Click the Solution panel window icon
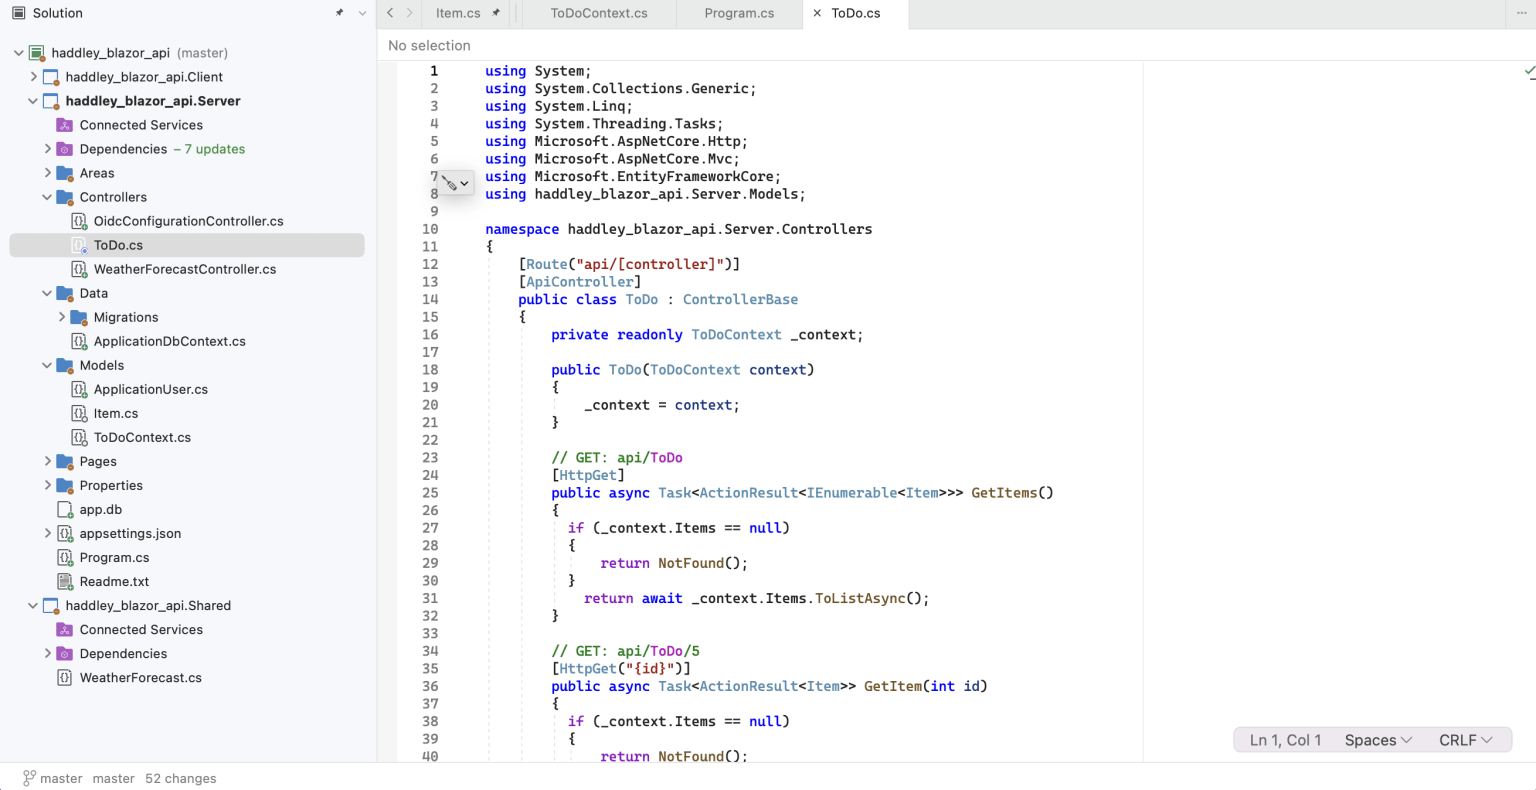Screen dimensions: 1536x790 pyautogui.click(x=18, y=13)
